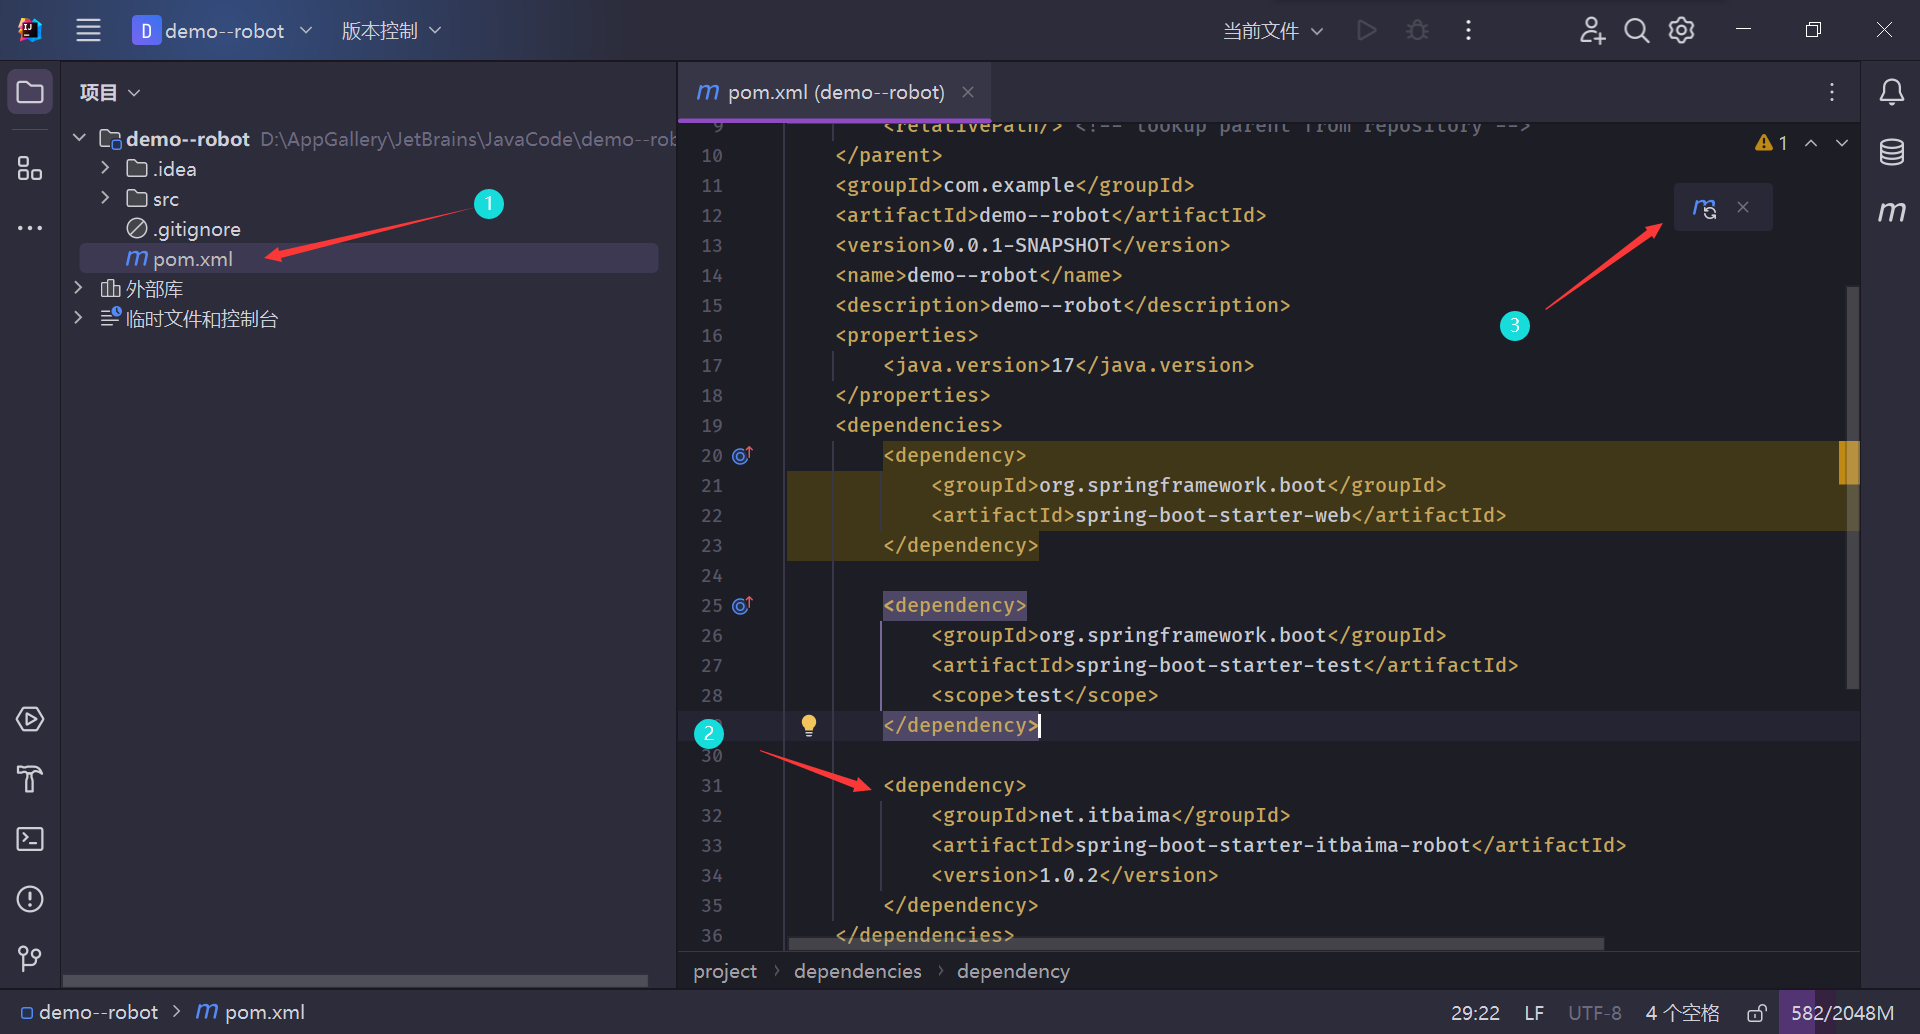Screen dimensions: 1920x1034
Task: Click the Maven reload changes icon
Action: point(1704,208)
